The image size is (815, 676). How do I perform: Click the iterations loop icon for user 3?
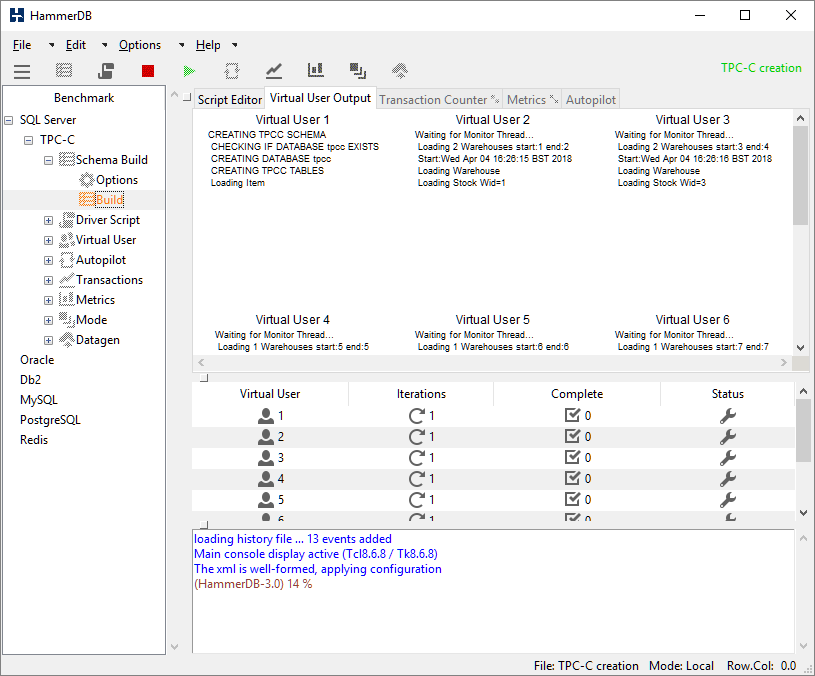pyautogui.click(x=417, y=458)
